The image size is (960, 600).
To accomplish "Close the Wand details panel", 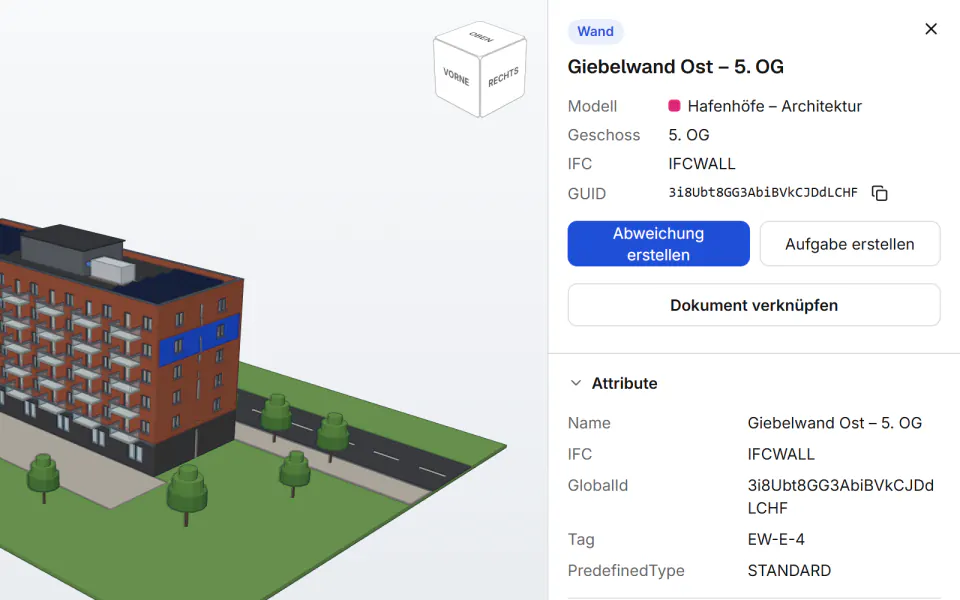I will (x=931, y=29).
